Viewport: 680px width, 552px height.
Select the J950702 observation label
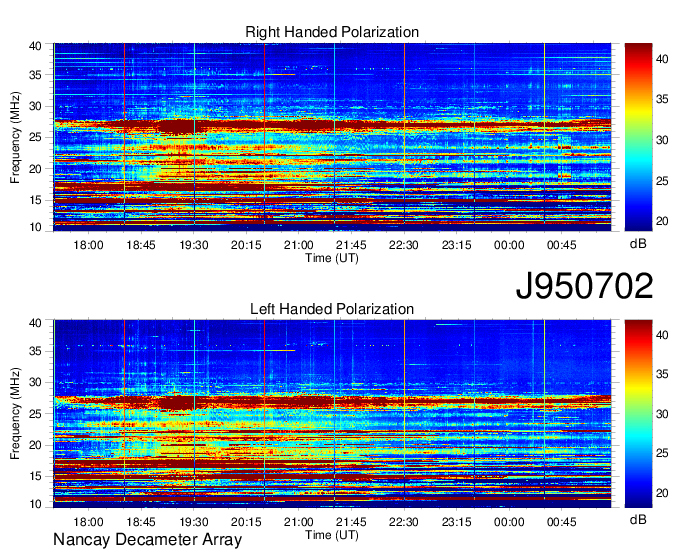pyautogui.click(x=584, y=286)
